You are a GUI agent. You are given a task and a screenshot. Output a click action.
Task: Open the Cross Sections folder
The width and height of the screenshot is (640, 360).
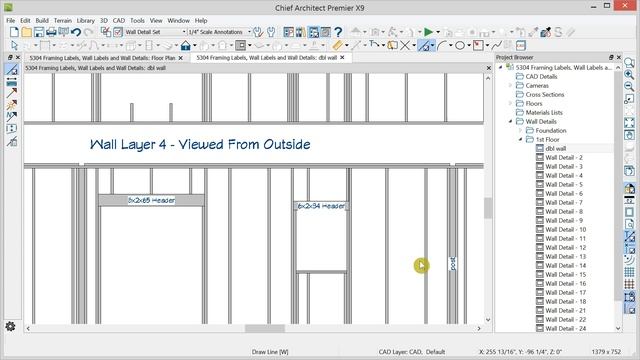pyautogui.click(x=544, y=94)
